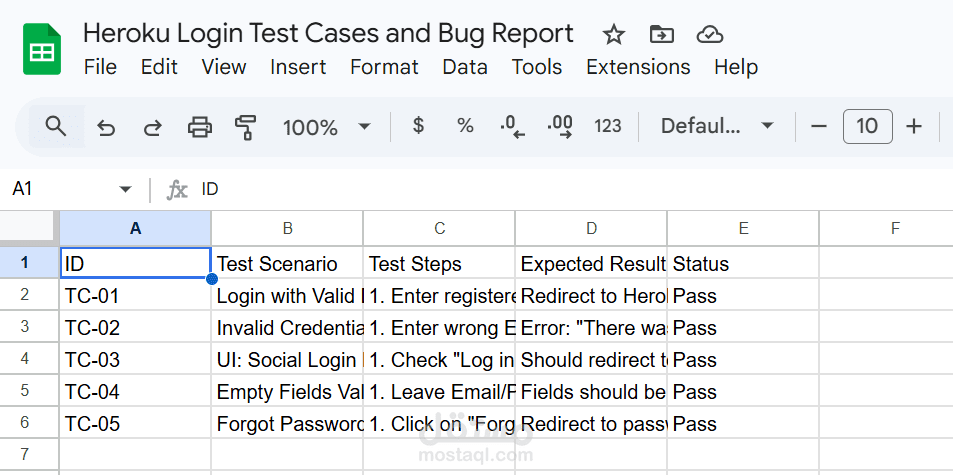Screen dimensions: 953x475
Task: Format as currency with dollar icon
Action: click(x=418, y=126)
